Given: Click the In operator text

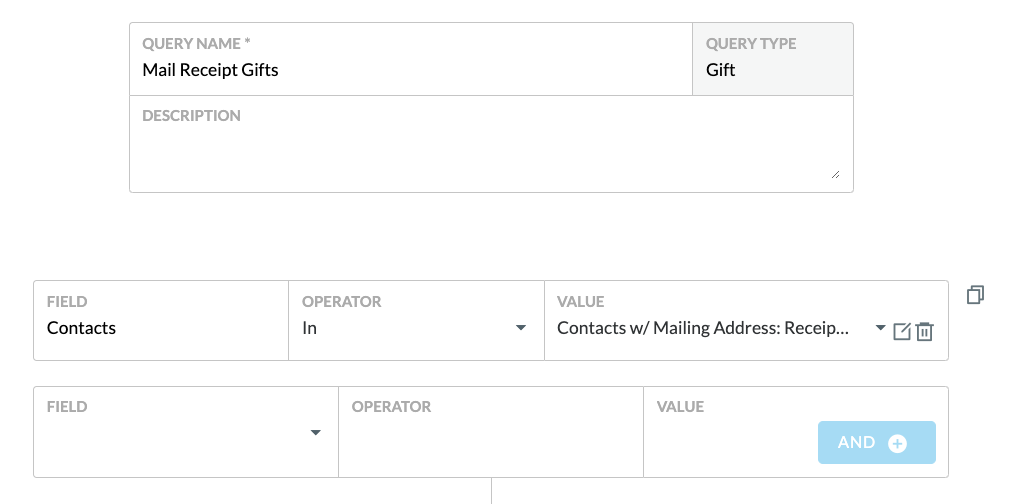Looking at the screenshot, I should [x=309, y=328].
